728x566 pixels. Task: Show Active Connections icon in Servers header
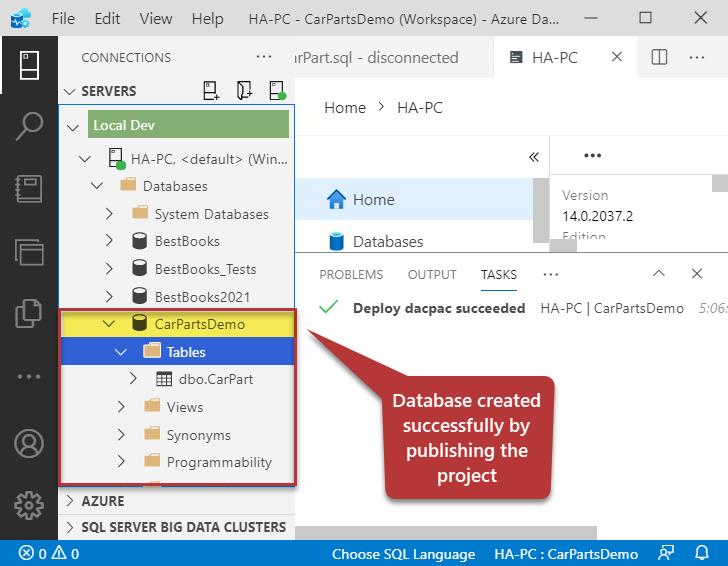click(277, 91)
